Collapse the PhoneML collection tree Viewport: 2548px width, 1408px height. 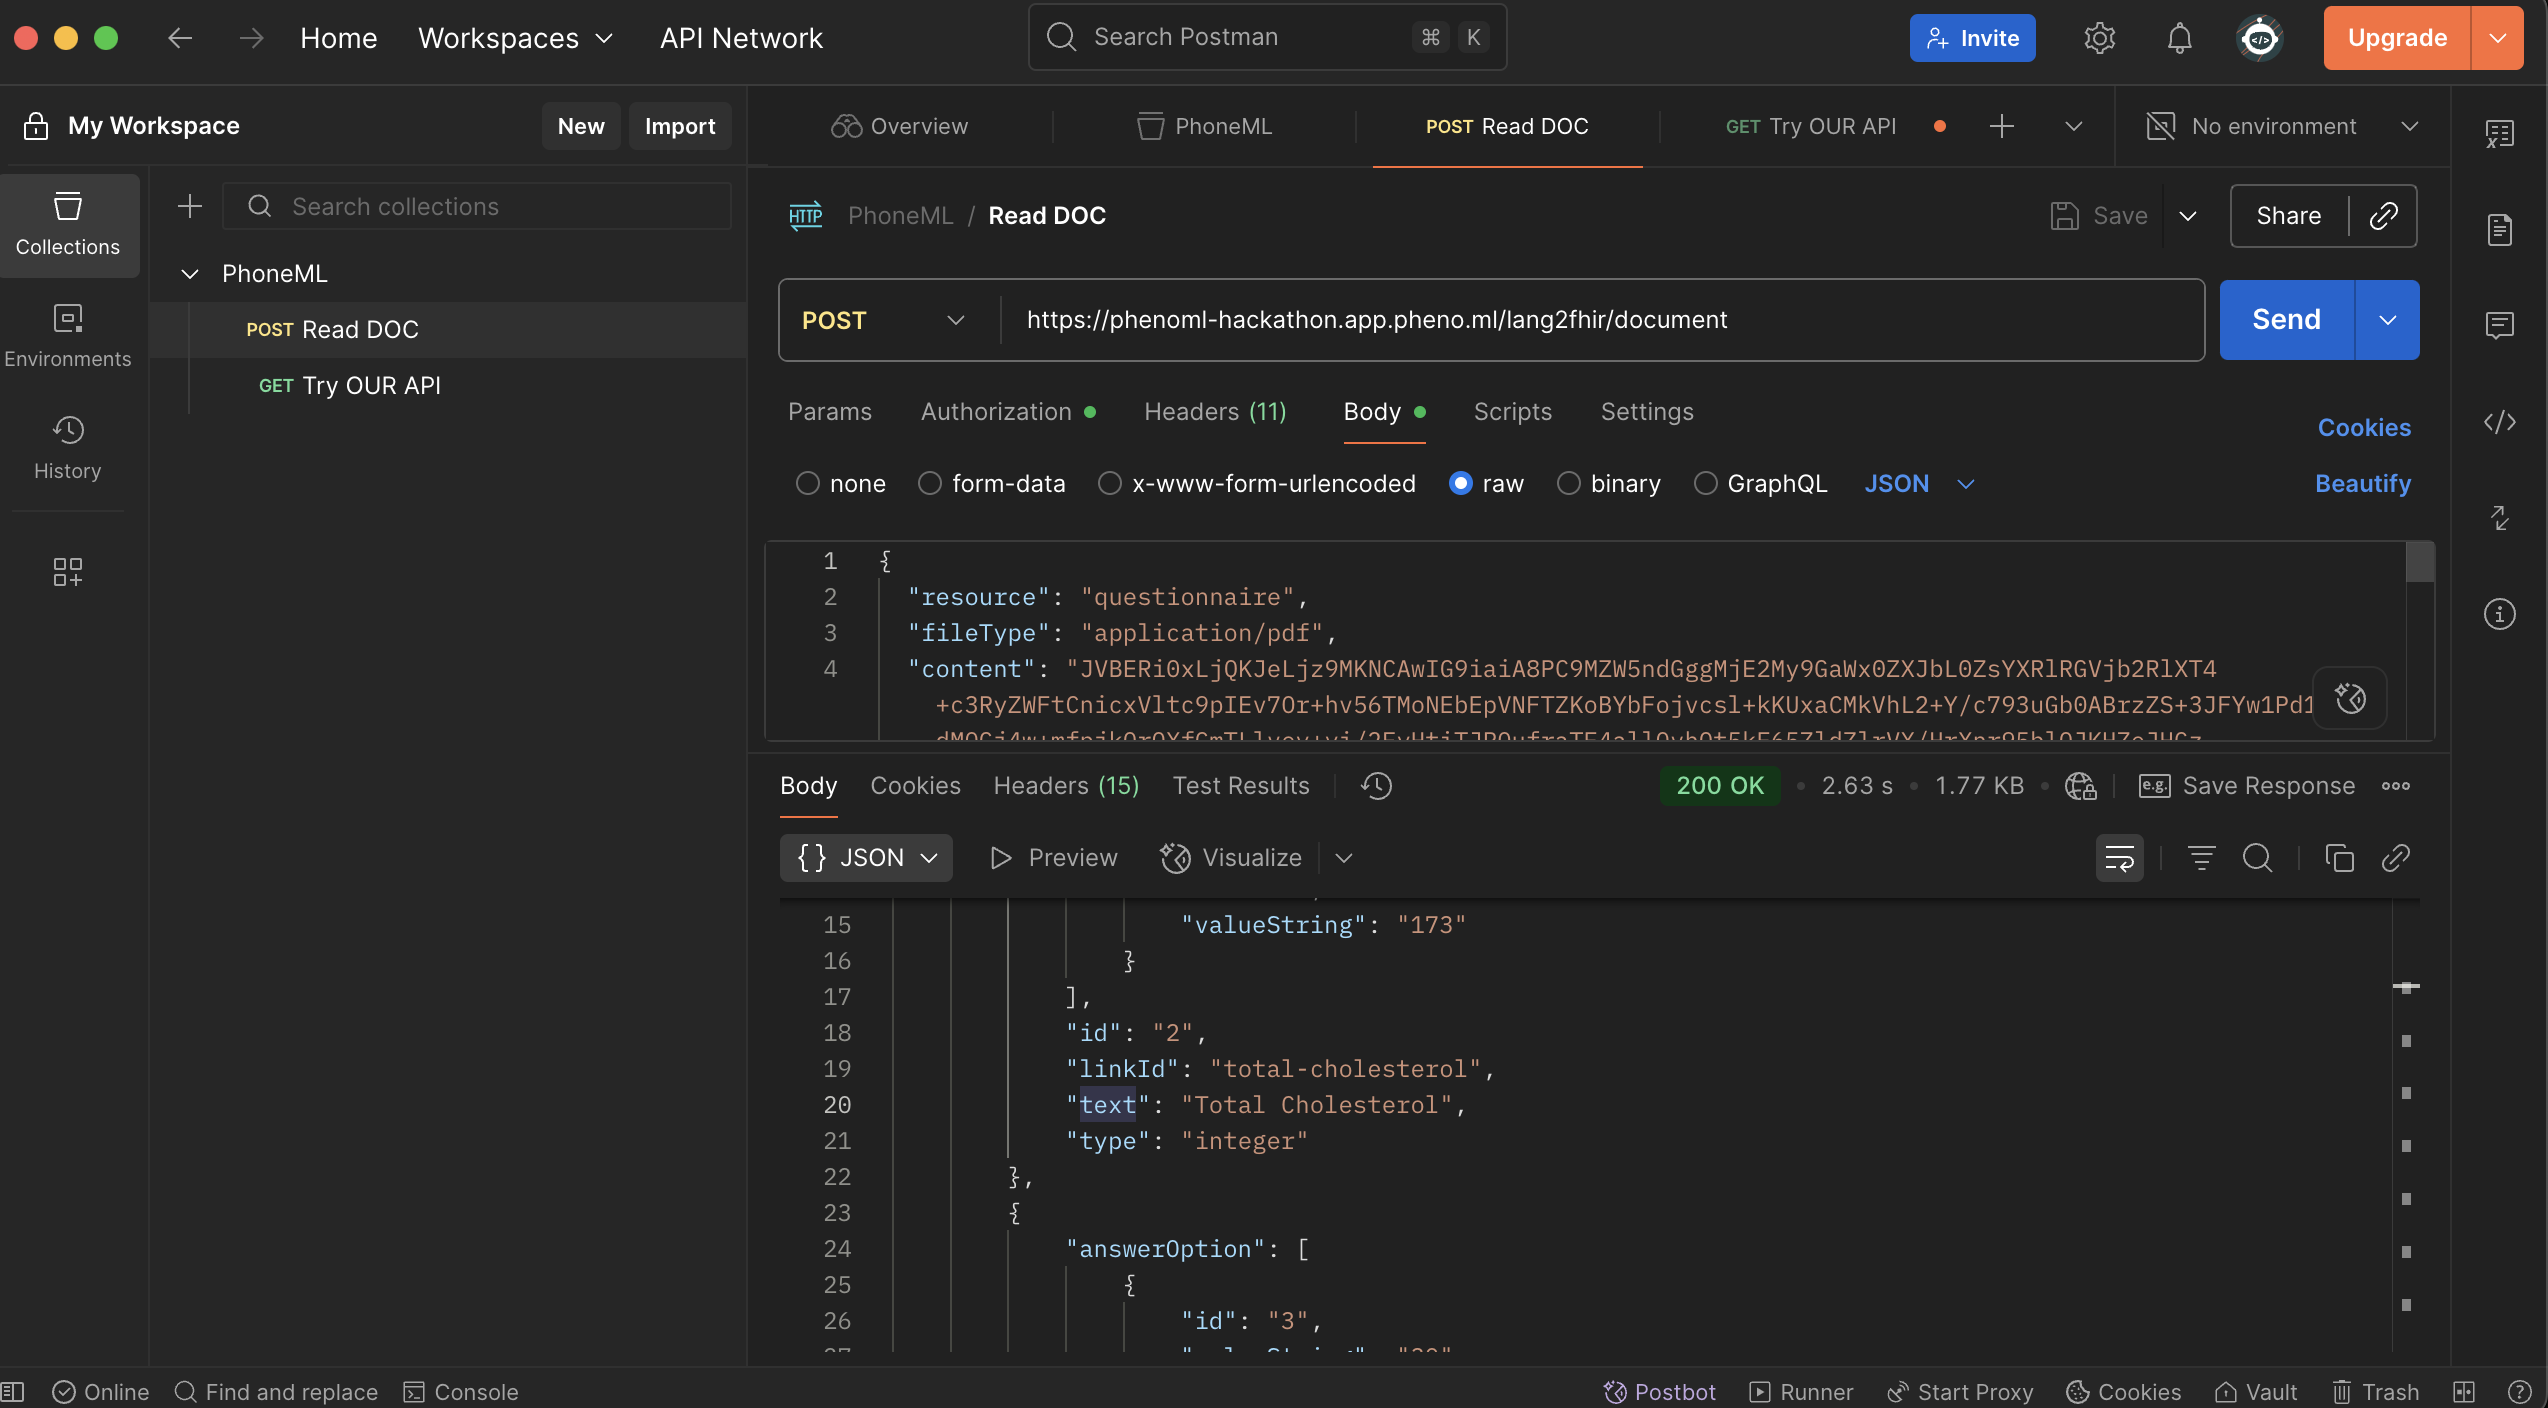189,274
